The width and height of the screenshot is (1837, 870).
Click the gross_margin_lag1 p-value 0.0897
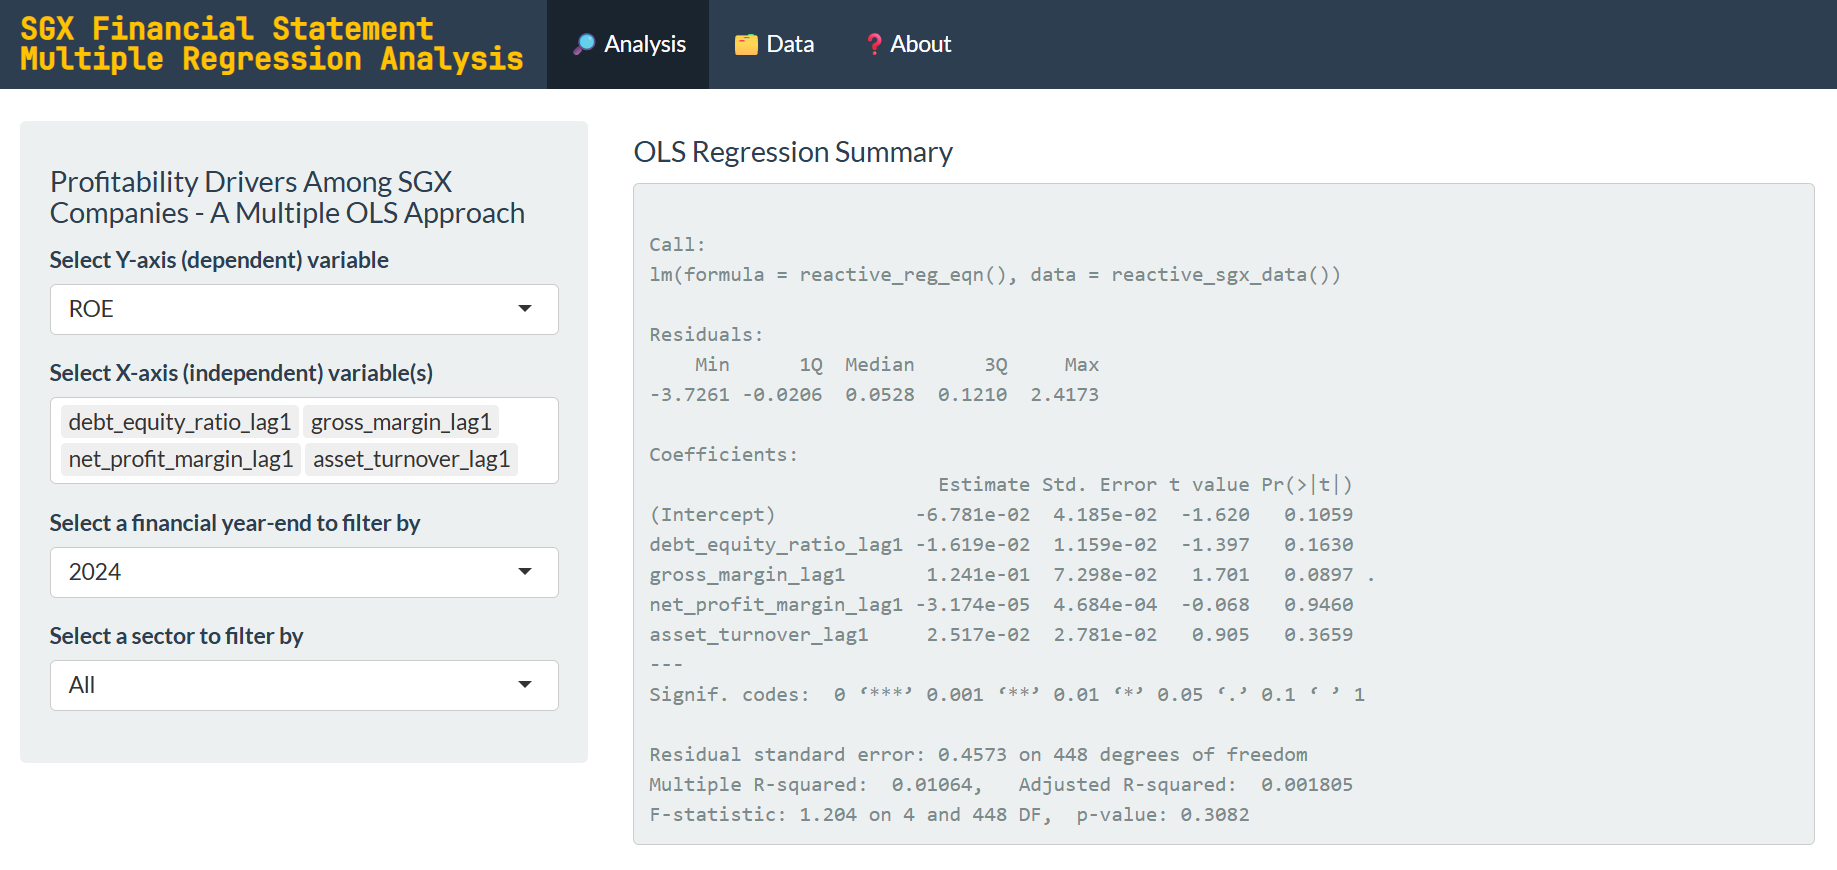click(x=1318, y=575)
